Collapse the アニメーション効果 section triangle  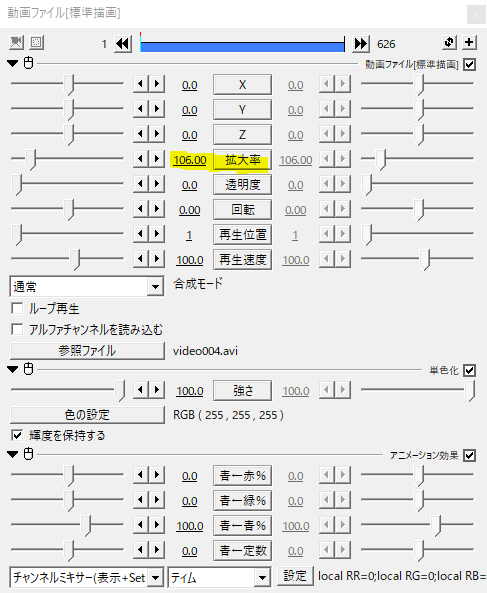(12, 454)
